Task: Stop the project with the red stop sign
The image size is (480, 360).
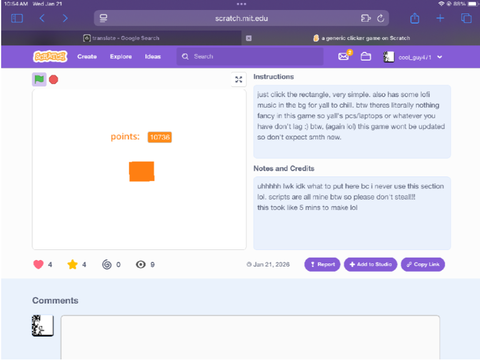Action: pos(53,80)
